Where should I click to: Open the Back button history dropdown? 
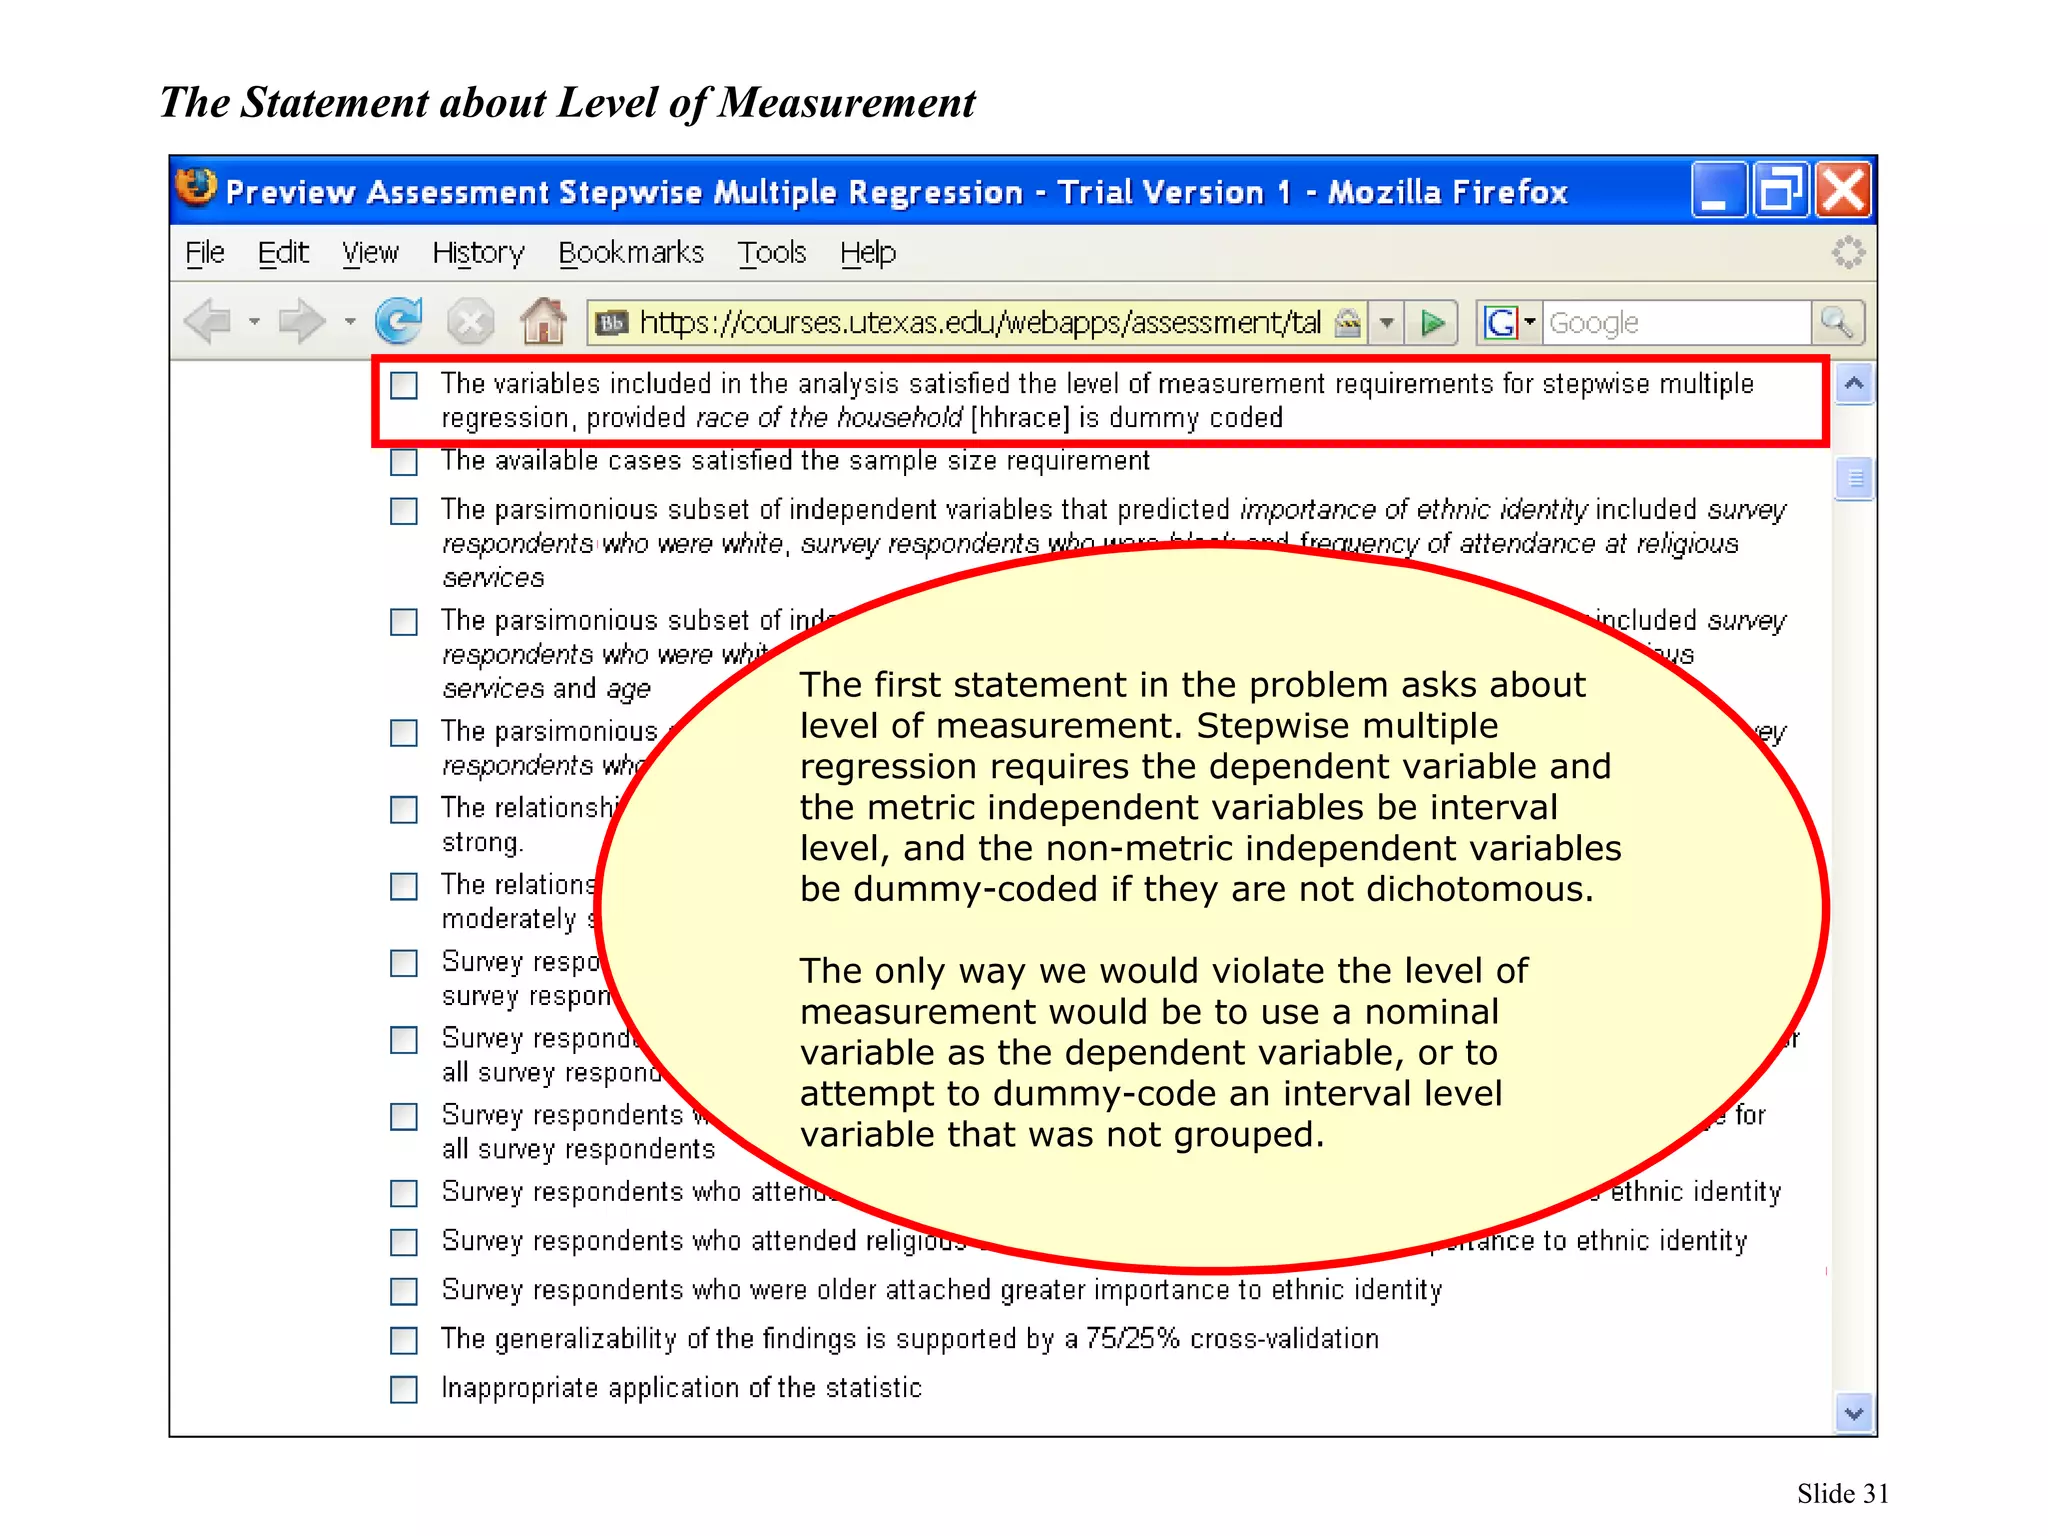pos(254,322)
